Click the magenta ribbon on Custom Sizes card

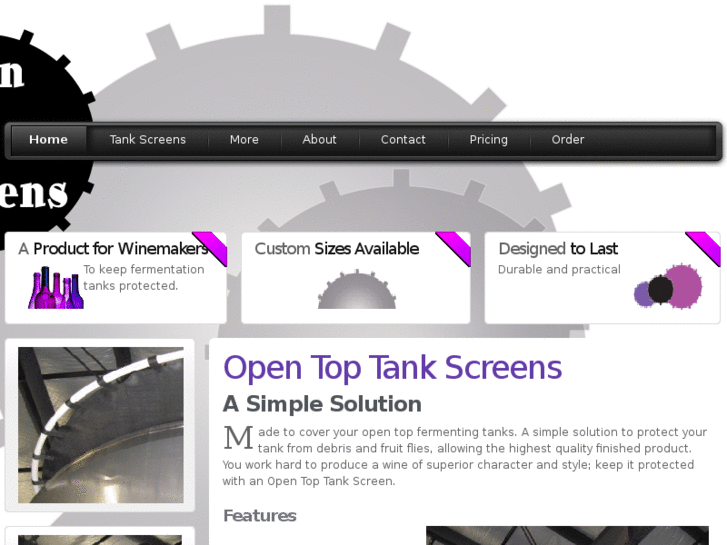pos(453,249)
